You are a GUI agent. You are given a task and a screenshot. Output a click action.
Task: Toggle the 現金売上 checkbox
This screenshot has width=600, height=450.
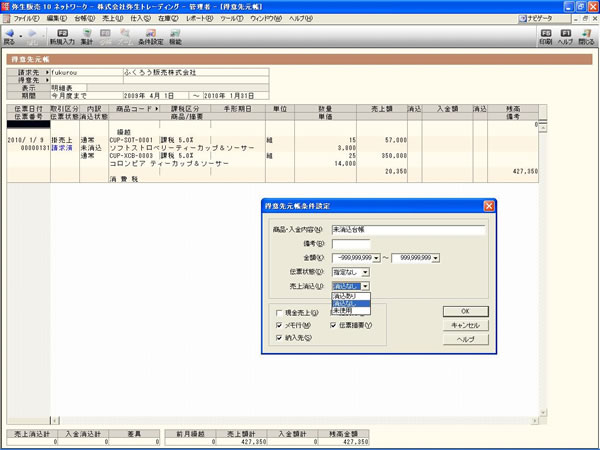[x=279, y=313]
